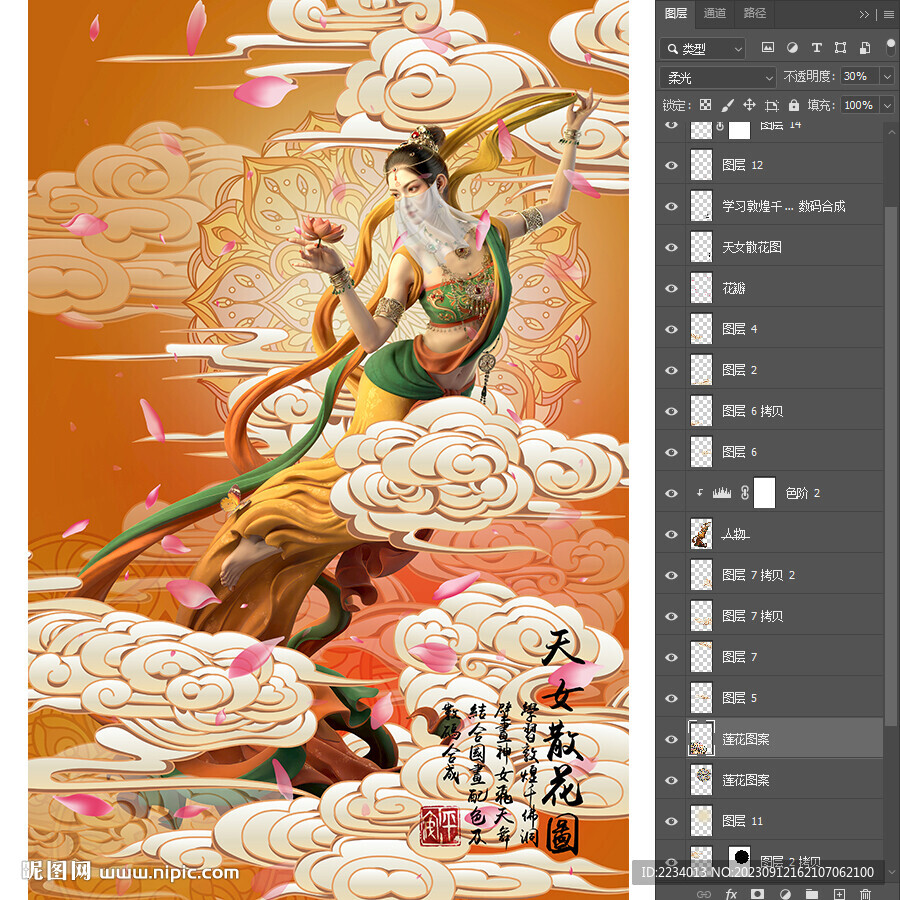
Task: Hide the 人物 layer
Action: (x=671, y=534)
